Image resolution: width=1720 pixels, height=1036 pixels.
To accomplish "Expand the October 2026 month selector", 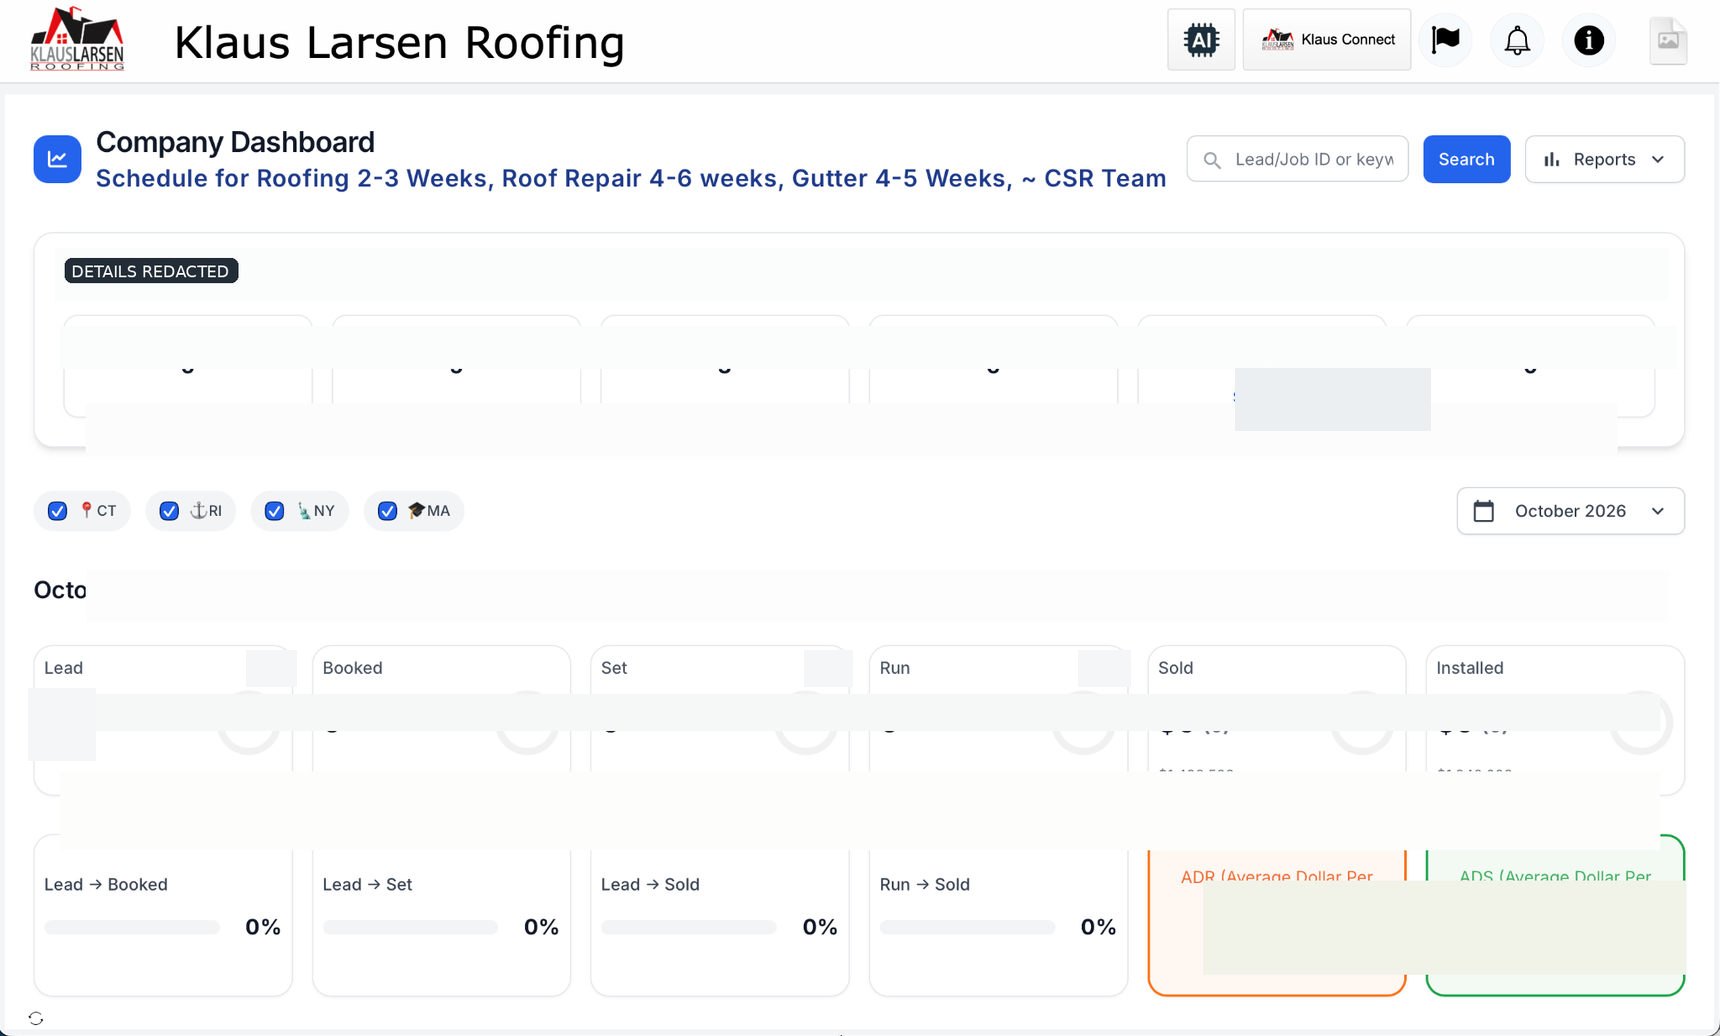I will point(1570,511).
